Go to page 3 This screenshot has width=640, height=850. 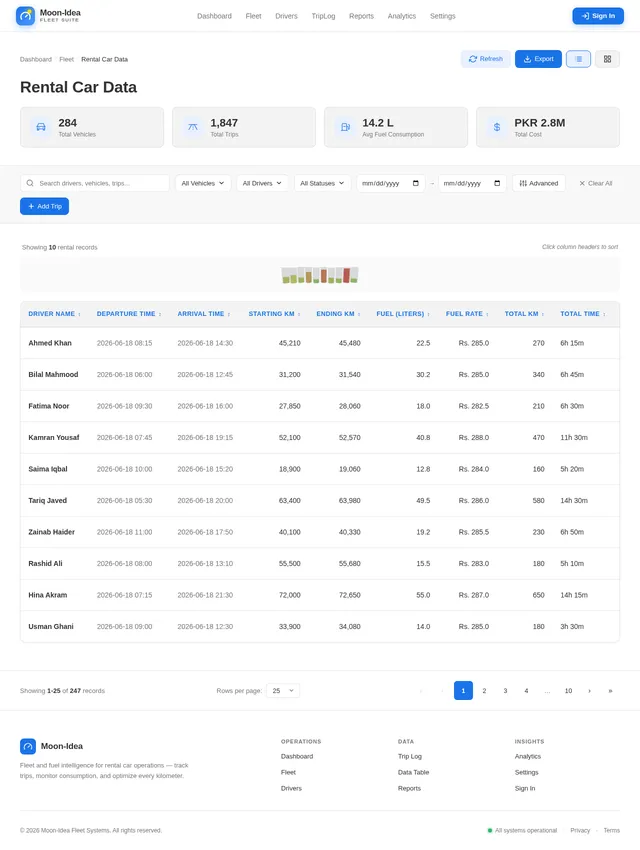click(x=505, y=691)
